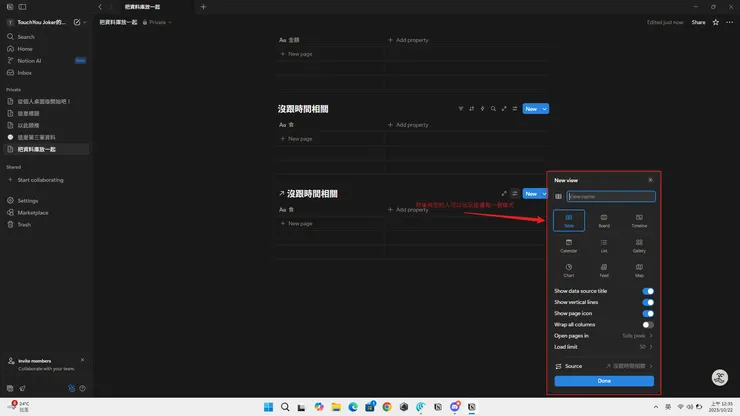The height and width of the screenshot is (416, 740).
Task: Select the Timeline view type
Action: click(x=639, y=221)
